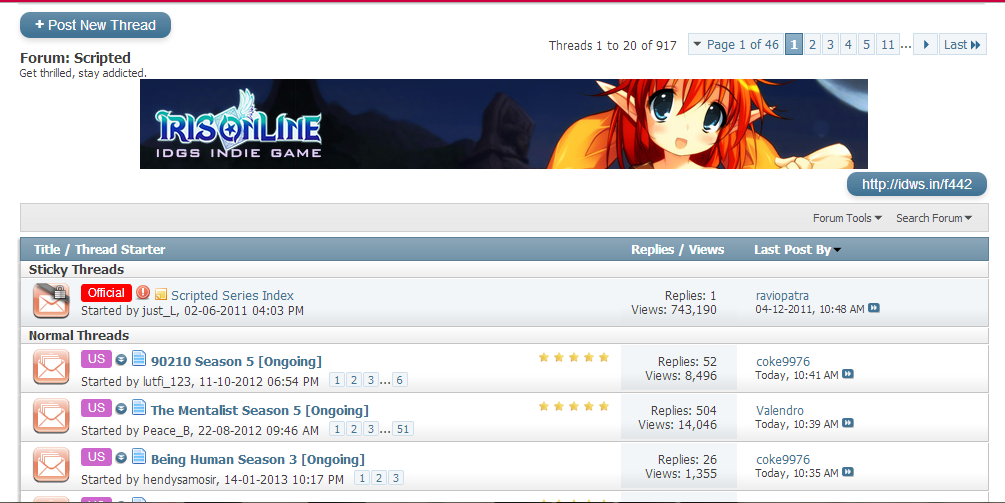Rate stars on the 90210 Season 5 thread
This screenshot has width=1005, height=503.
(x=574, y=357)
